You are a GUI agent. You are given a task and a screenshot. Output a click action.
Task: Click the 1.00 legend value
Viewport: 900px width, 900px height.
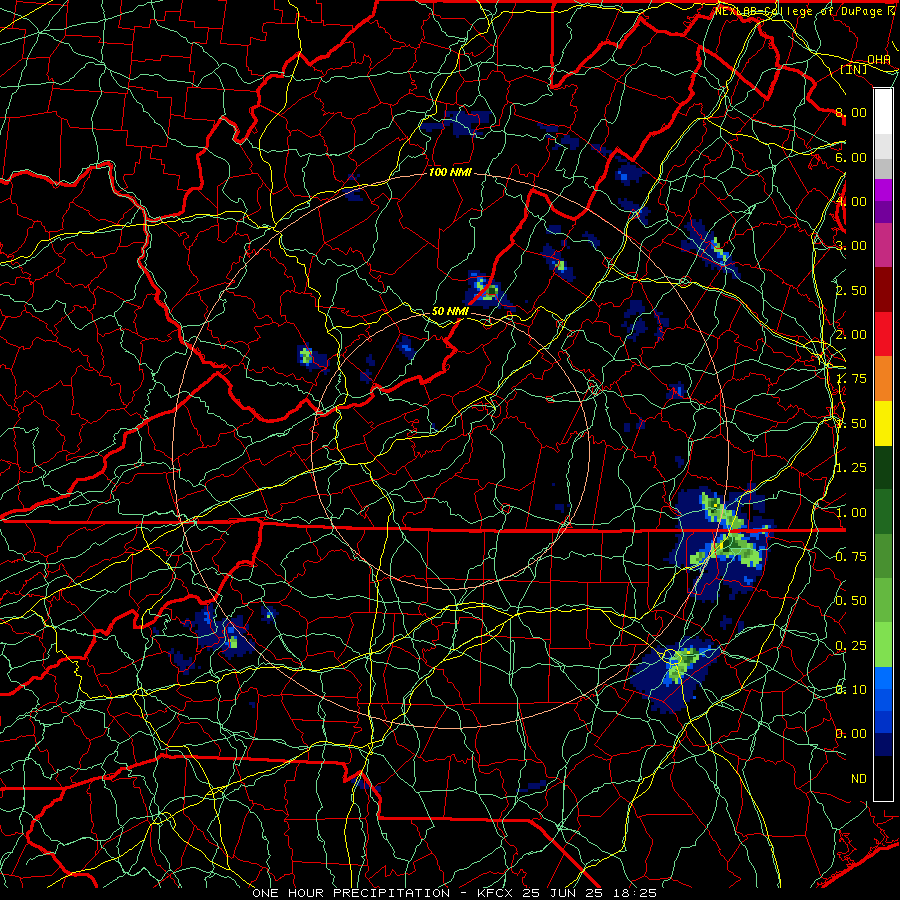[x=851, y=513]
